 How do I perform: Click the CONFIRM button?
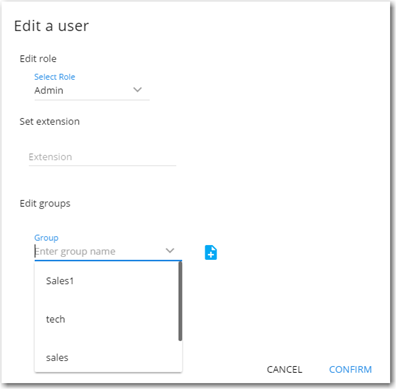(x=350, y=369)
